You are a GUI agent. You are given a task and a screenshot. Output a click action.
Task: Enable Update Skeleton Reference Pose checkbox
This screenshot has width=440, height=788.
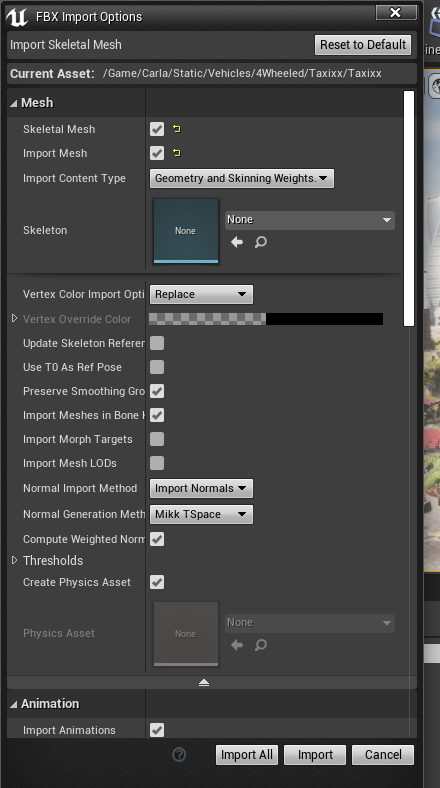point(157,343)
